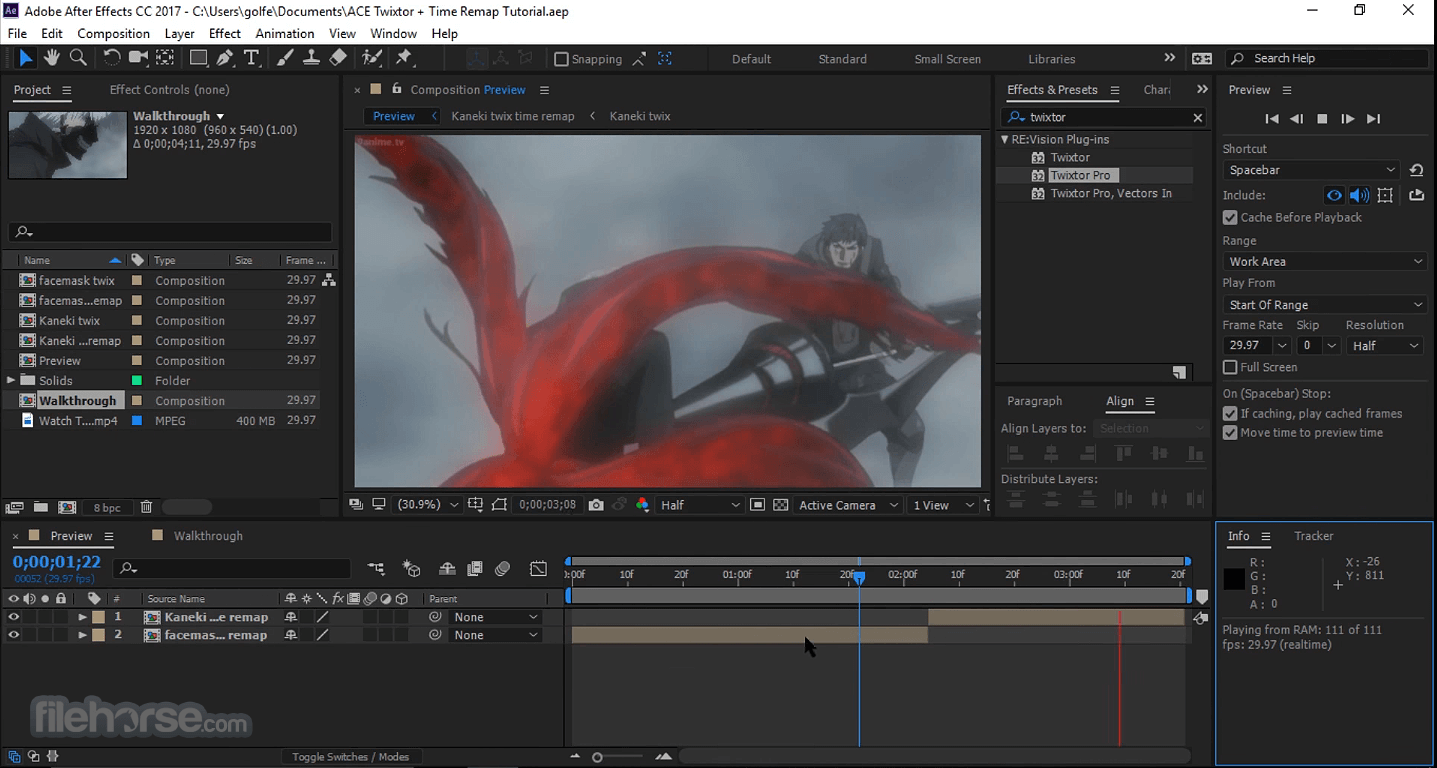1437x768 pixels.
Task: Select the Zoom tool
Action: pos(78,58)
